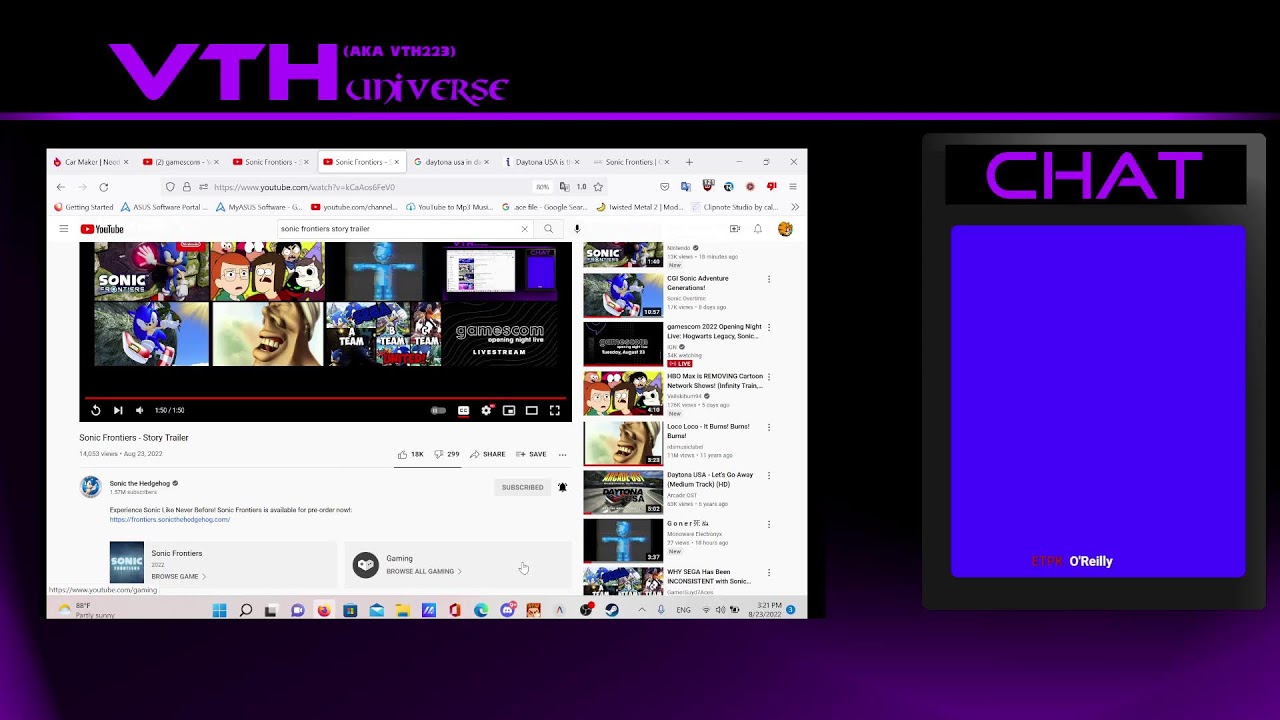Click the YouTube search magnifier button
This screenshot has width=1280, height=720.
click(x=548, y=229)
